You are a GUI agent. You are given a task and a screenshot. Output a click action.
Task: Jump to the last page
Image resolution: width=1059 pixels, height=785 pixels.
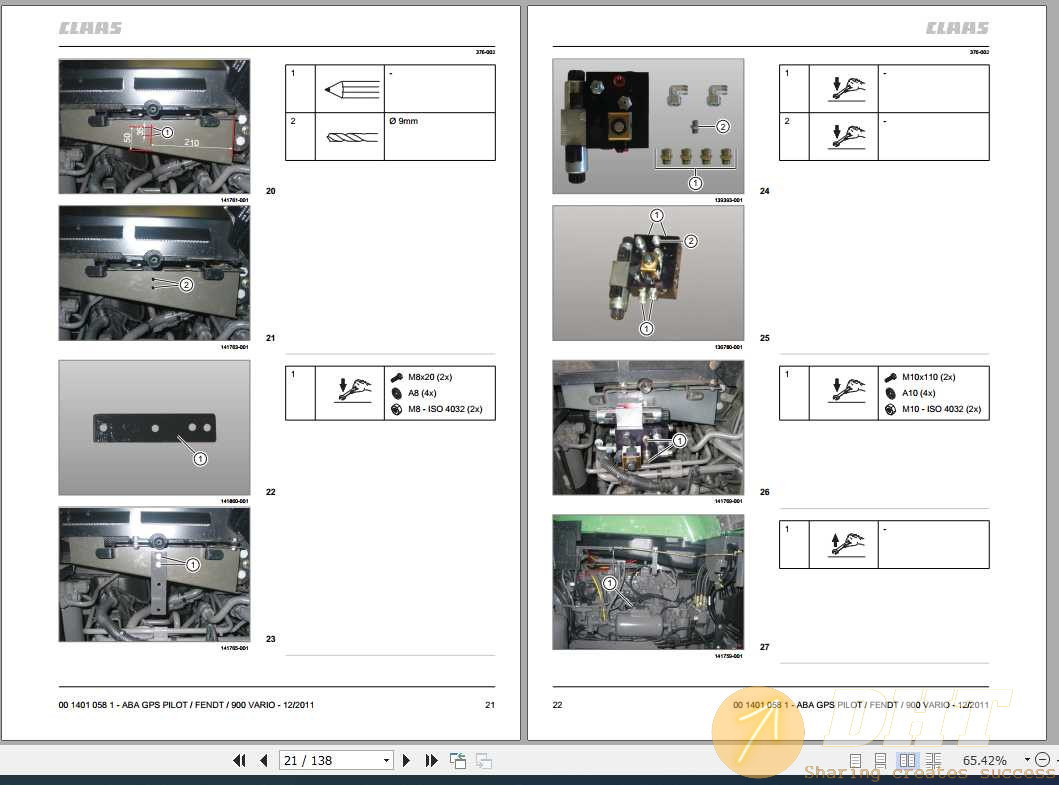tap(431, 761)
